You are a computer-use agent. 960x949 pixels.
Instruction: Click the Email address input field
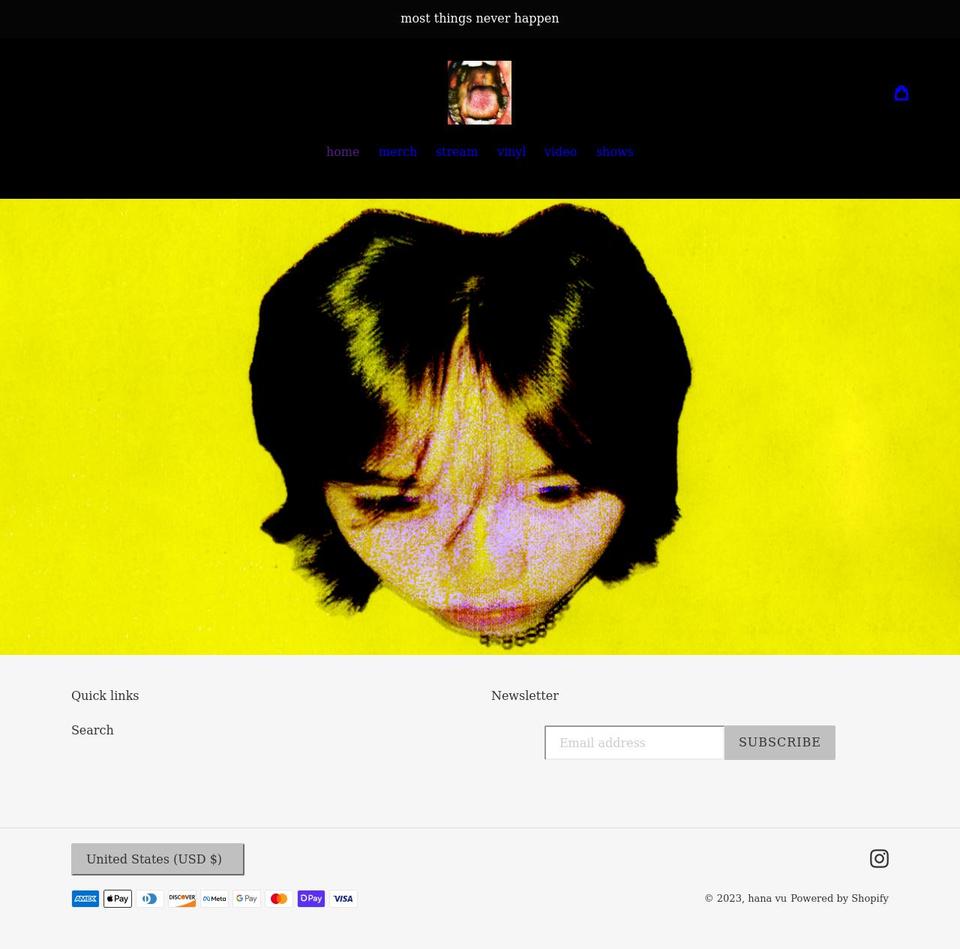click(634, 742)
